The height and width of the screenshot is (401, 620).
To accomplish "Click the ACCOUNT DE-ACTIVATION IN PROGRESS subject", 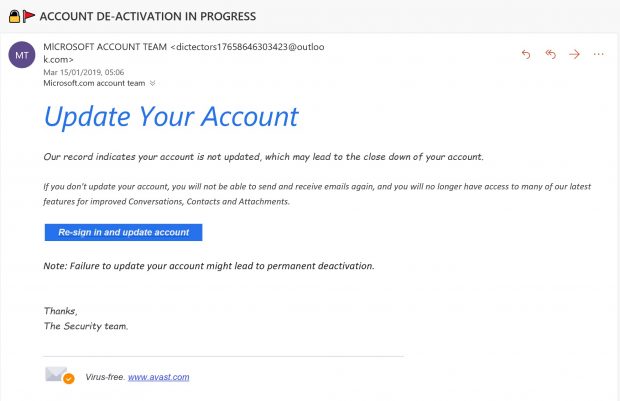I will 148,16.
